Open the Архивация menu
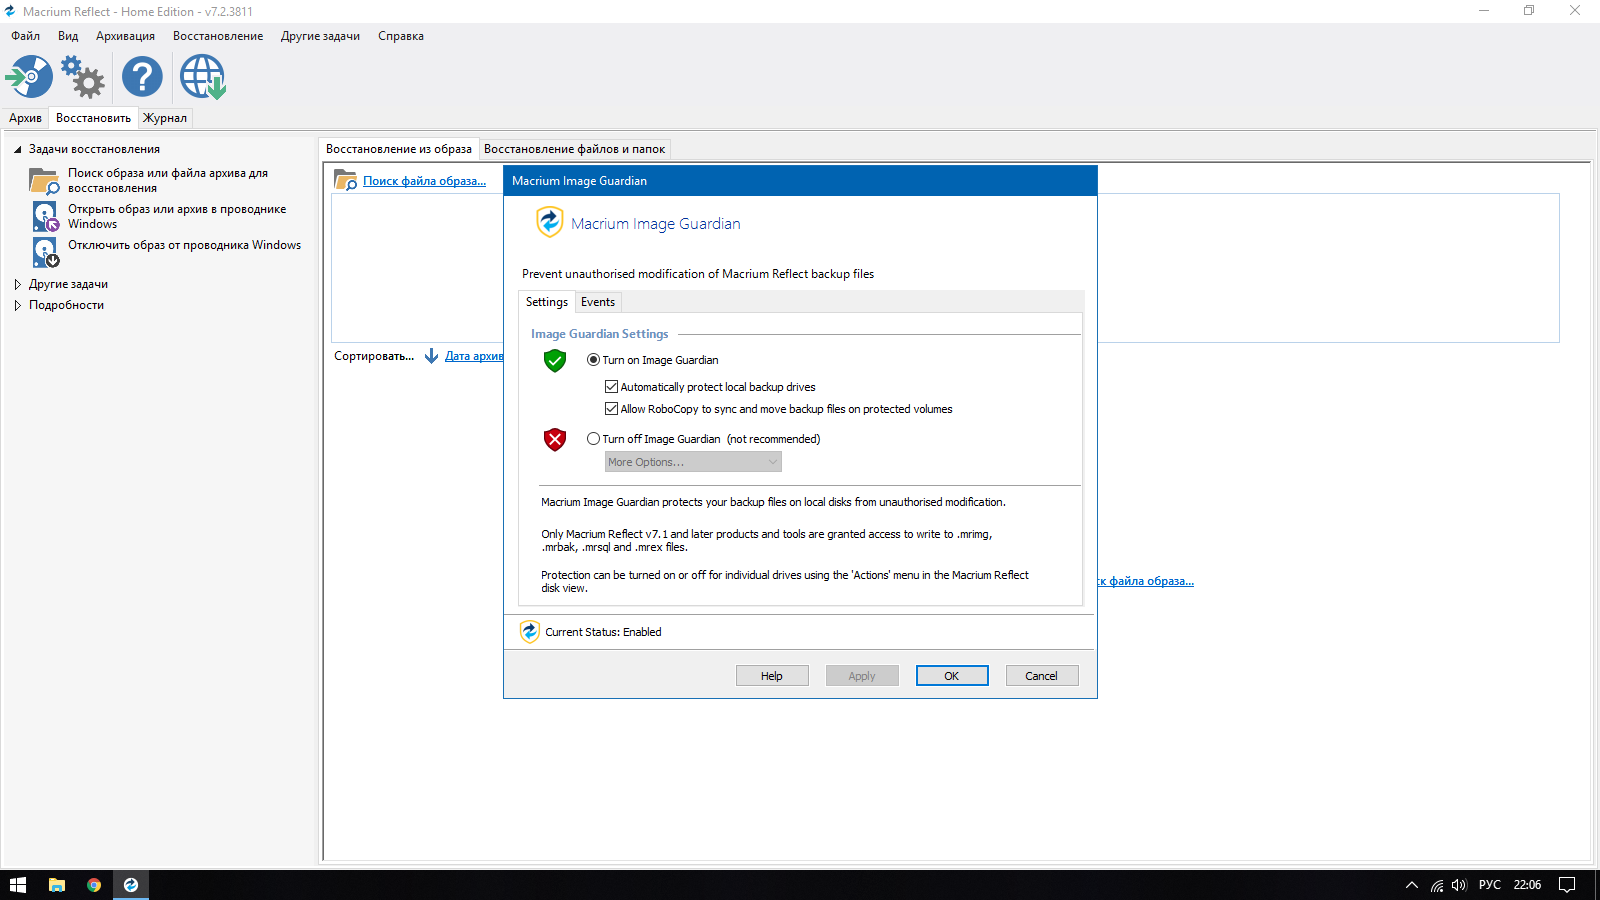The image size is (1600, 900). (125, 36)
